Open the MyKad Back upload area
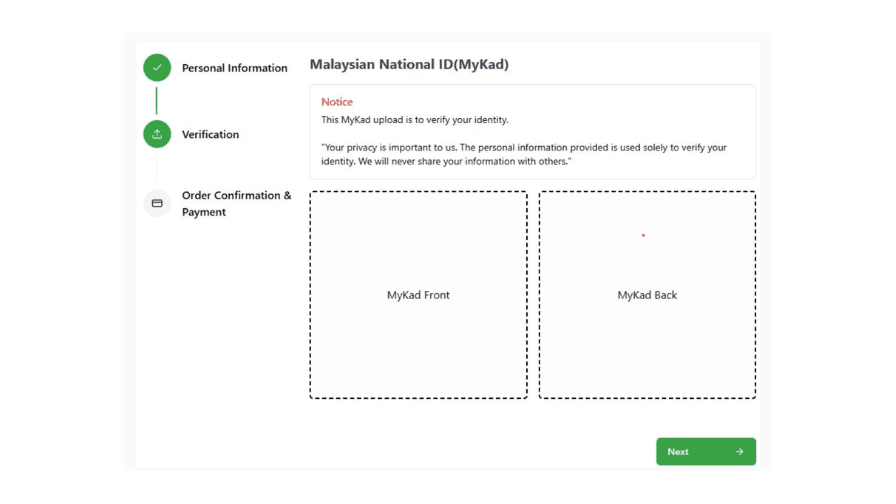Viewport: 896px width, 504px height. 647,295
